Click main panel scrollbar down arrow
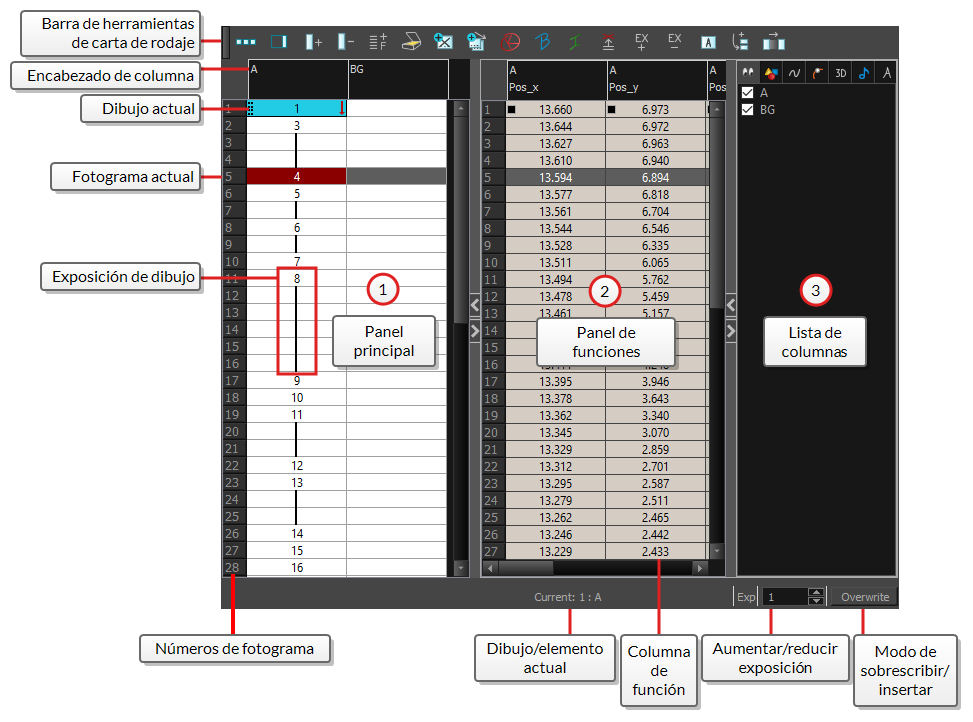The image size is (973, 722). pyautogui.click(x=460, y=568)
